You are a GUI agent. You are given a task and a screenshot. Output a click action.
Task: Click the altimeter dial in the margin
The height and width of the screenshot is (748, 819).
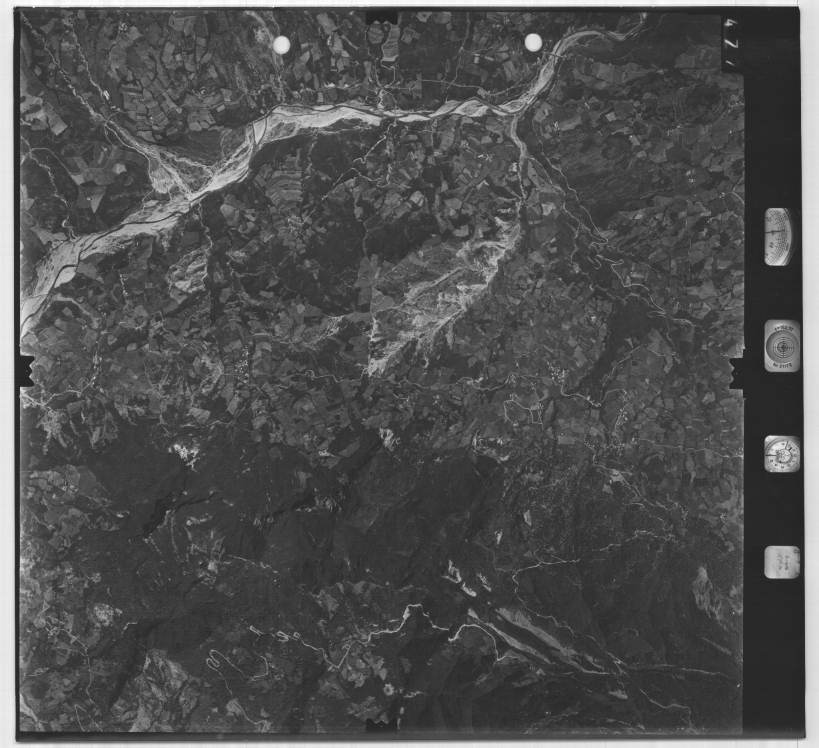[x=778, y=237]
